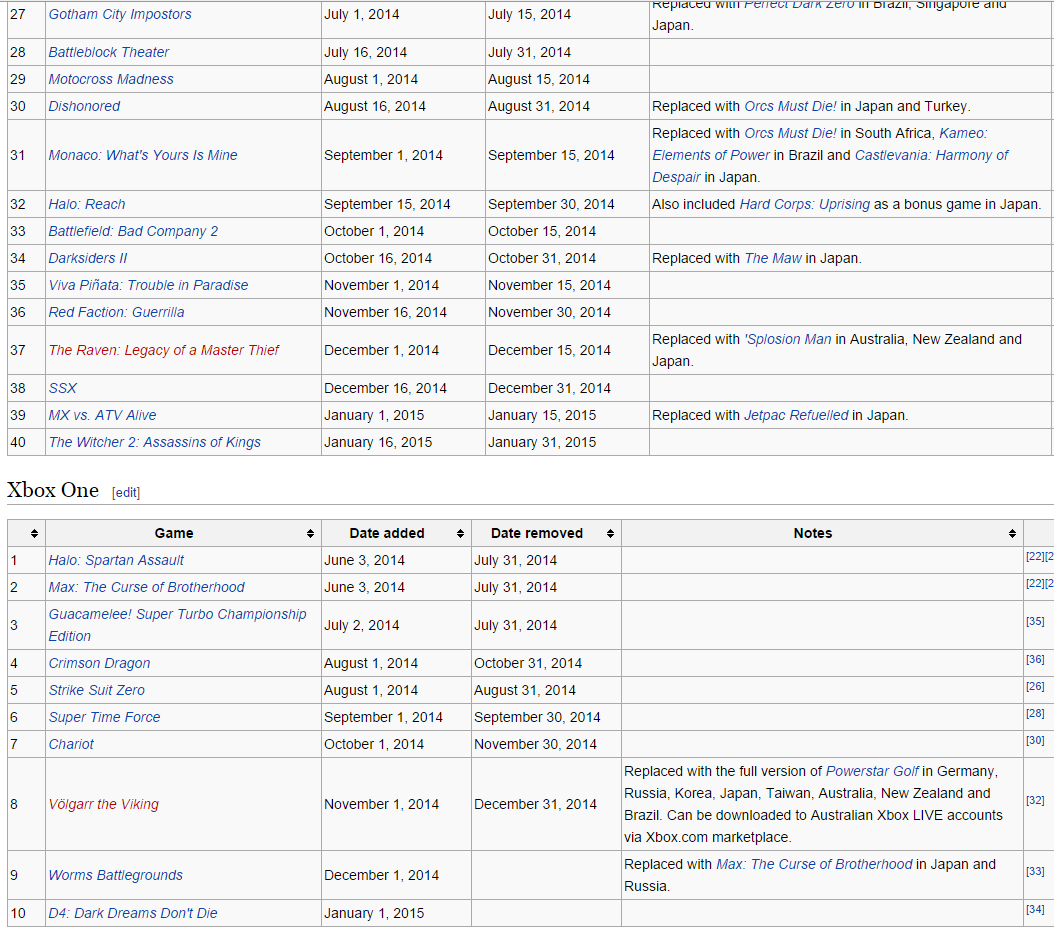1054x940 pixels.
Task: Open MX vs. ATV Alive link
Action: click(102, 415)
